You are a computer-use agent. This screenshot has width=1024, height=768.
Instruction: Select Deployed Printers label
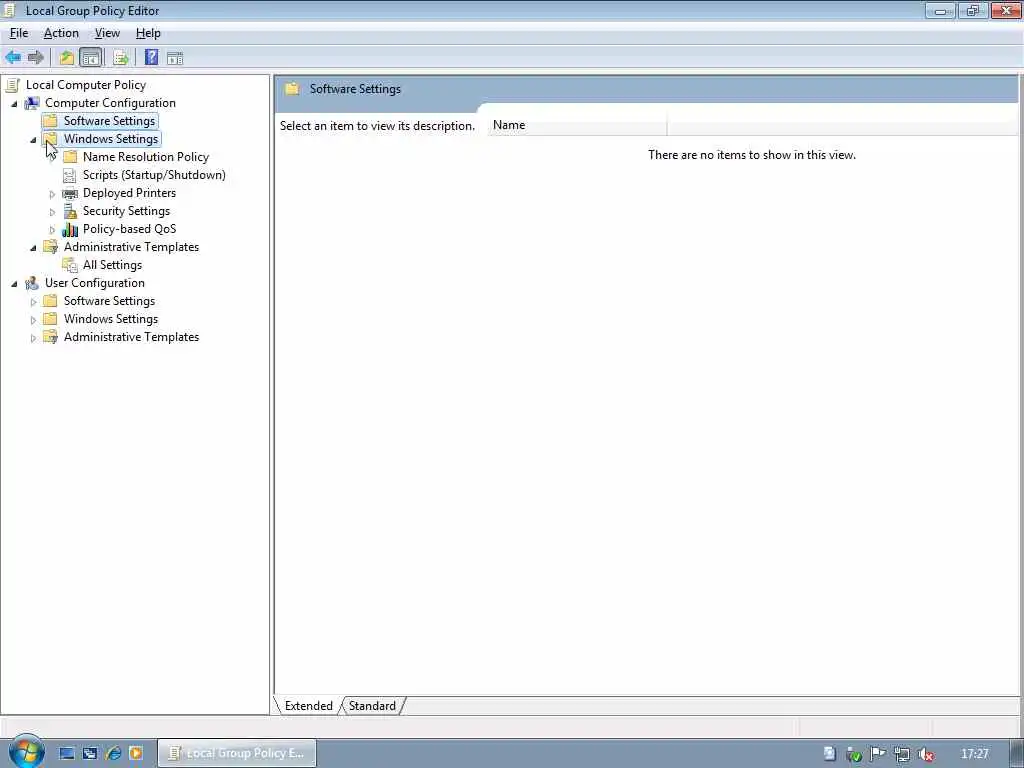point(129,193)
